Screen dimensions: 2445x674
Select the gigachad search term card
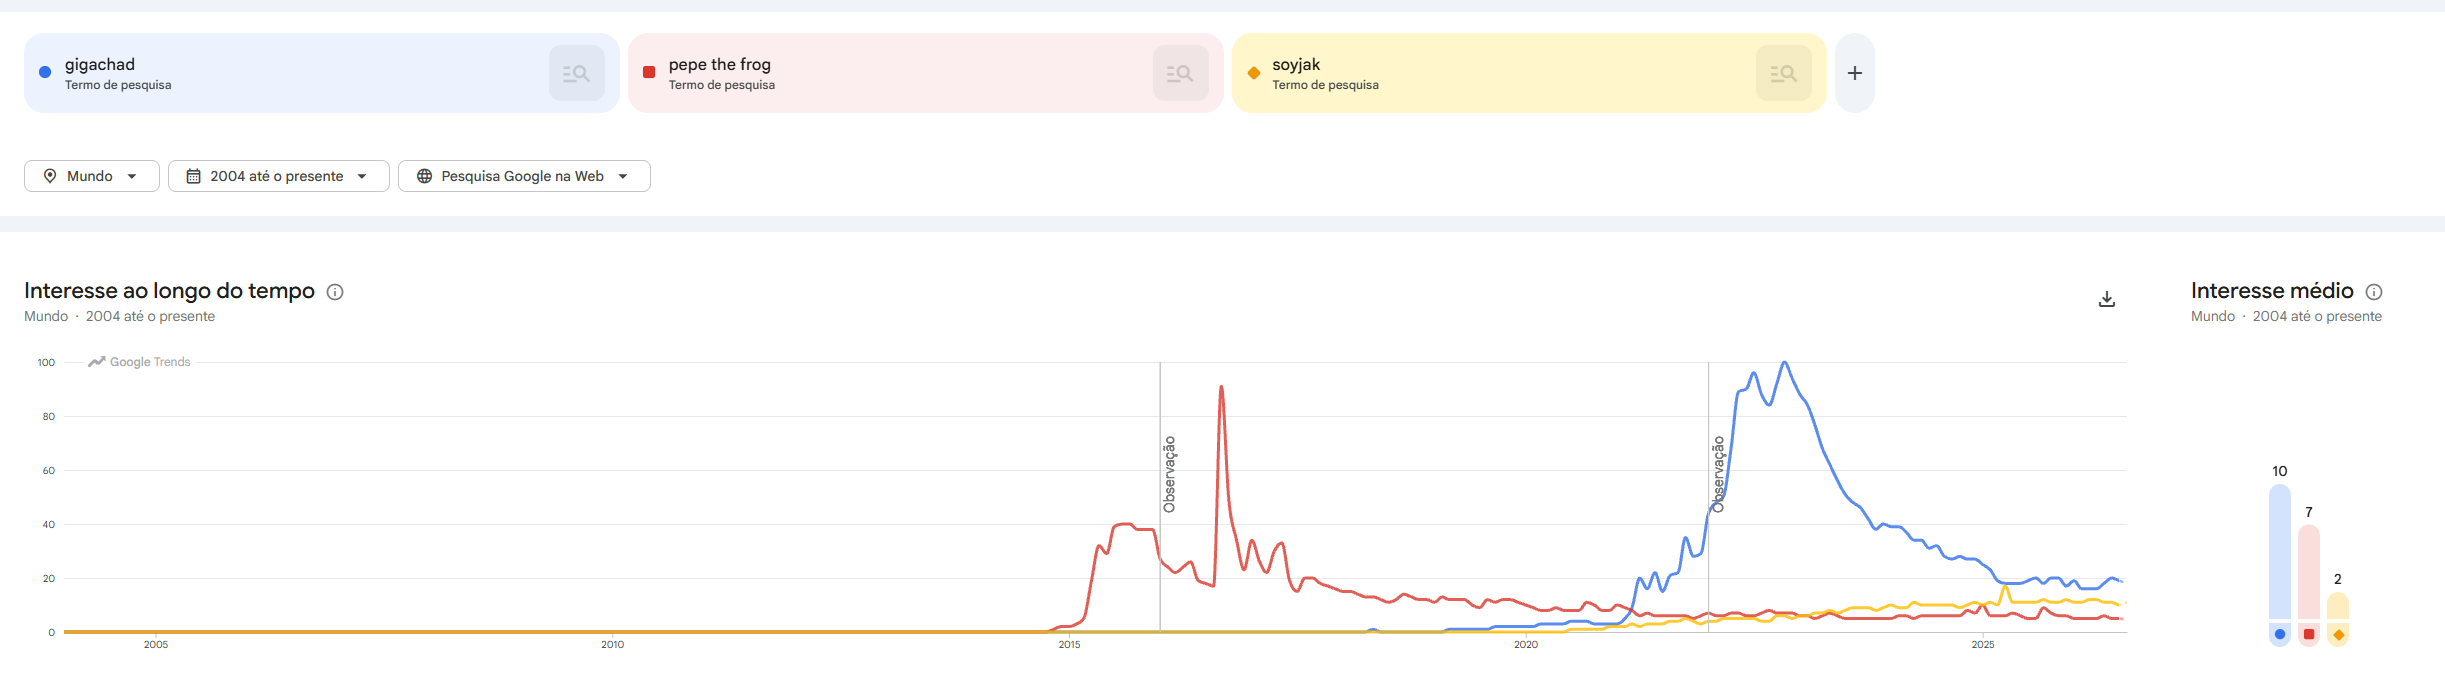321,73
